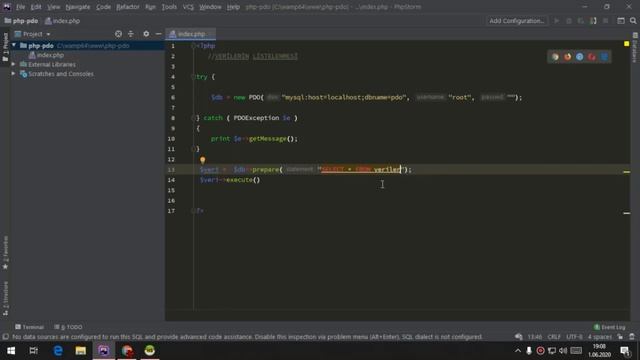Open Project panel settings gear
The width and height of the screenshot is (640, 360).
pyautogui.click(x=146, y=34)
